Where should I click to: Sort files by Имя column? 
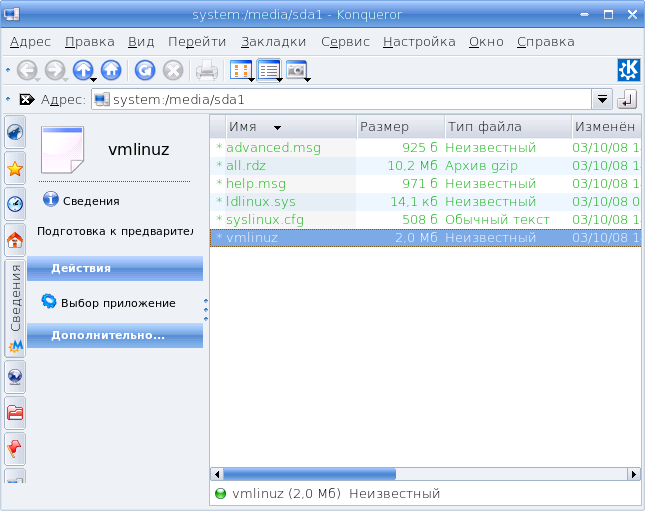click(x=290, y=127)
